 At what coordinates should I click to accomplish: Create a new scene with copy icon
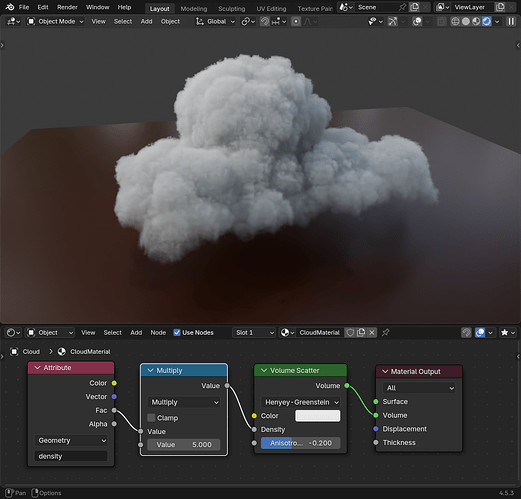[x=414, y=7]
